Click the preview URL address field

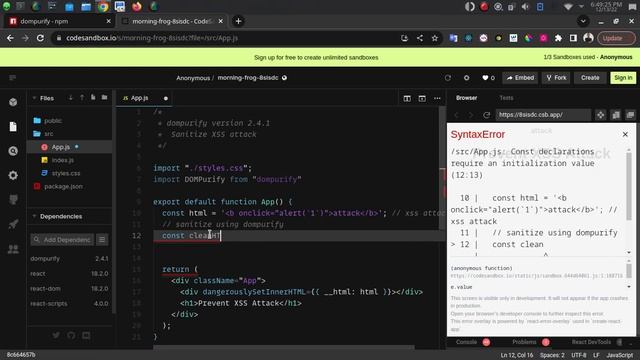543,115
